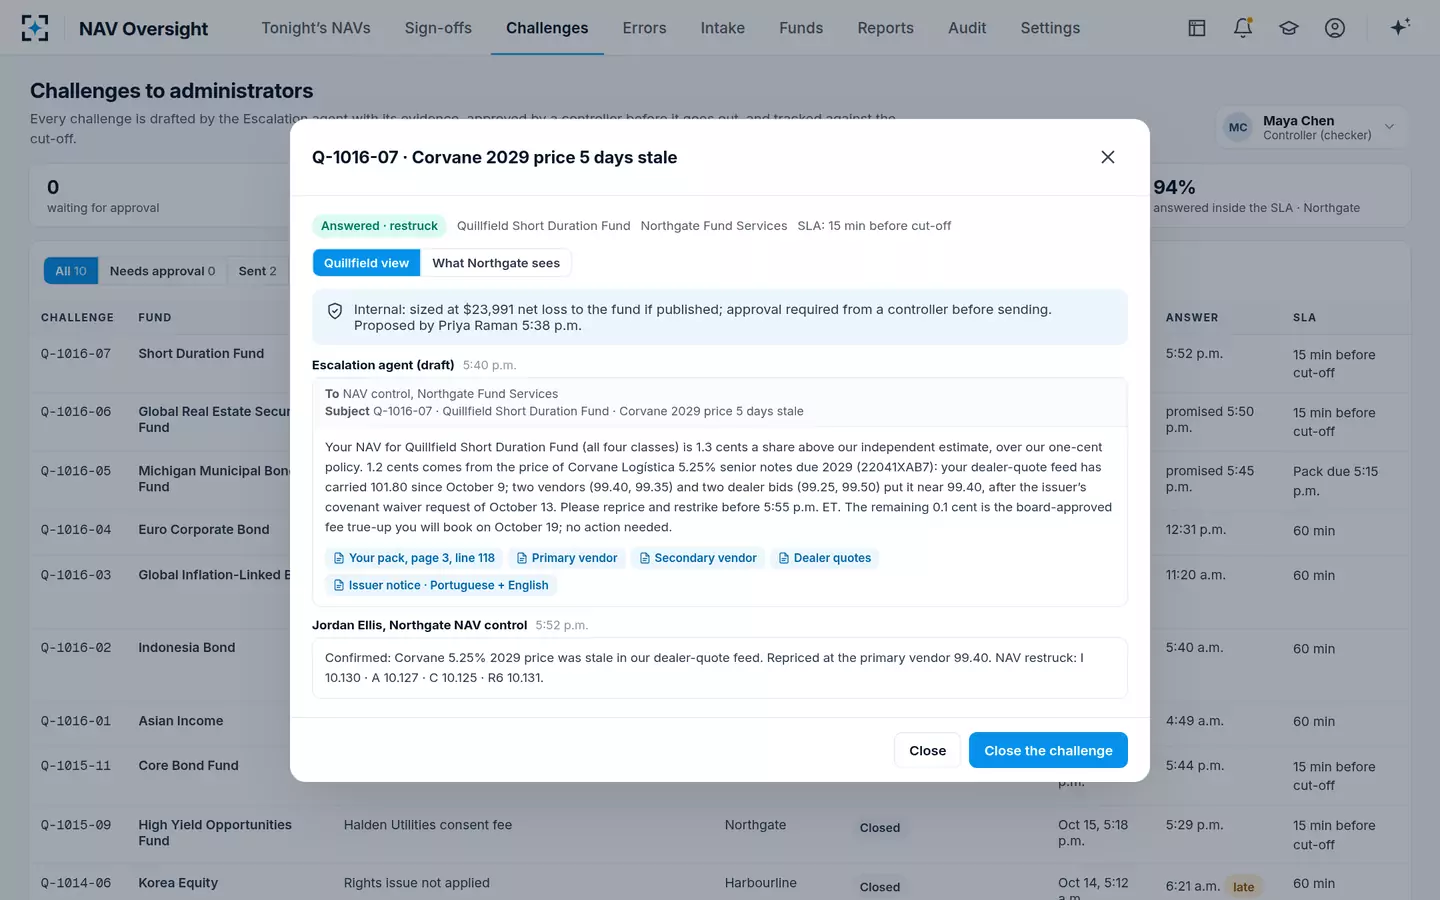
Task: Switch to What Northgate sees view
Action: pyautogui.click(x=496, y=263)
